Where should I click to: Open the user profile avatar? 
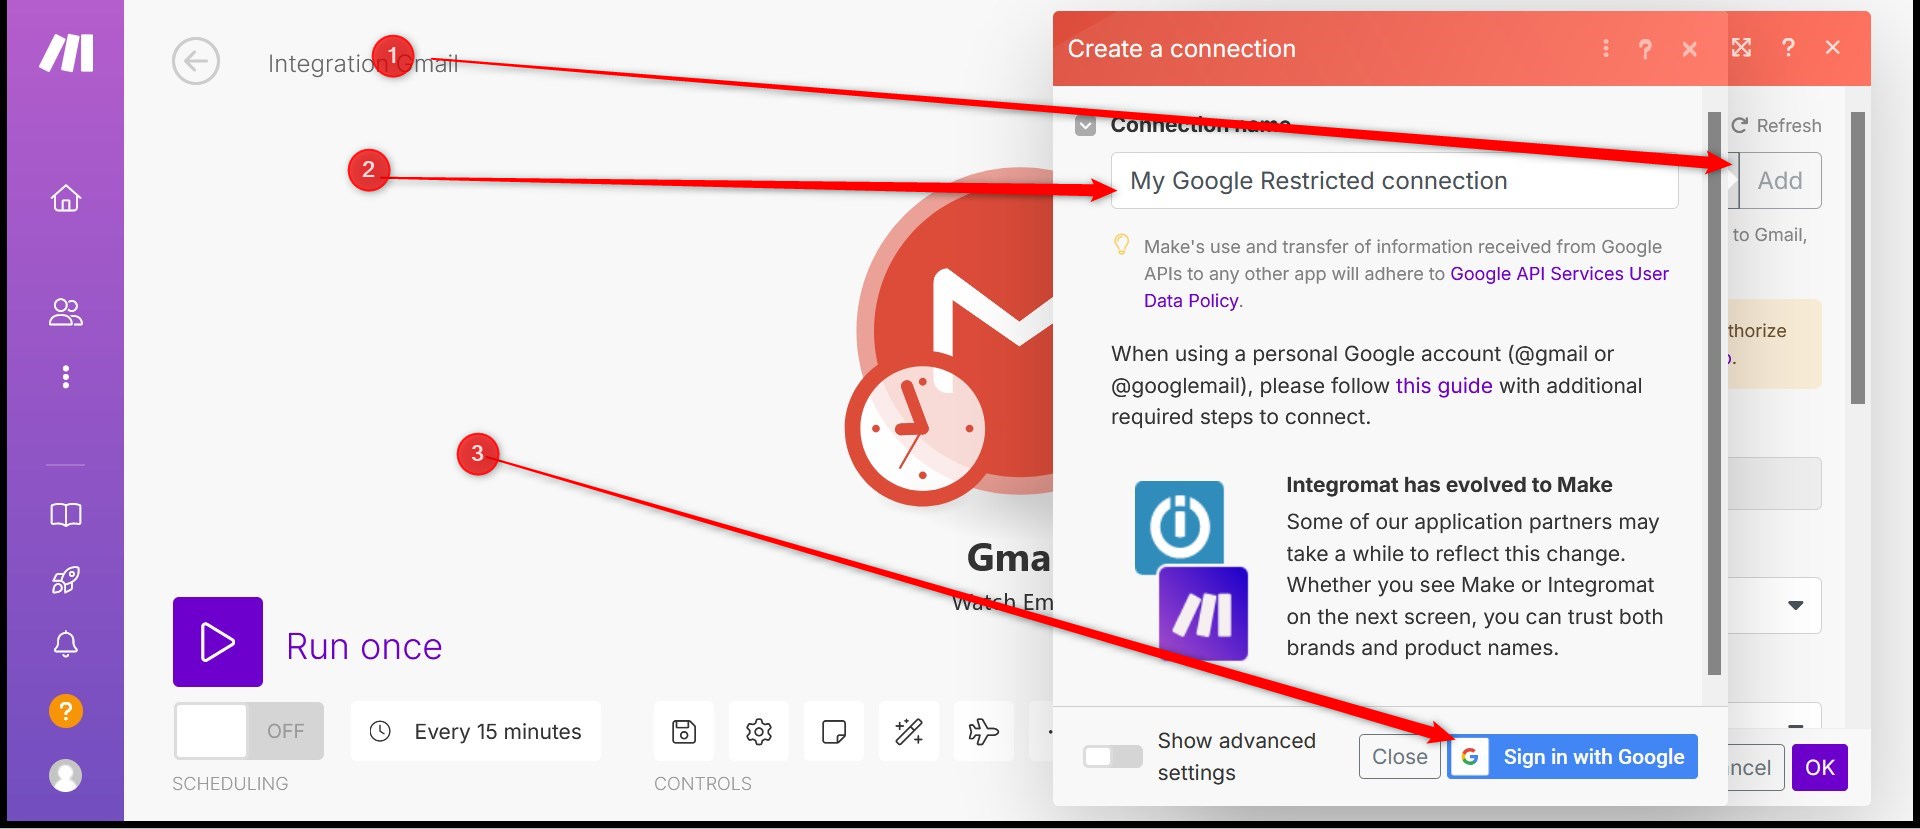[x=66, y=776]
